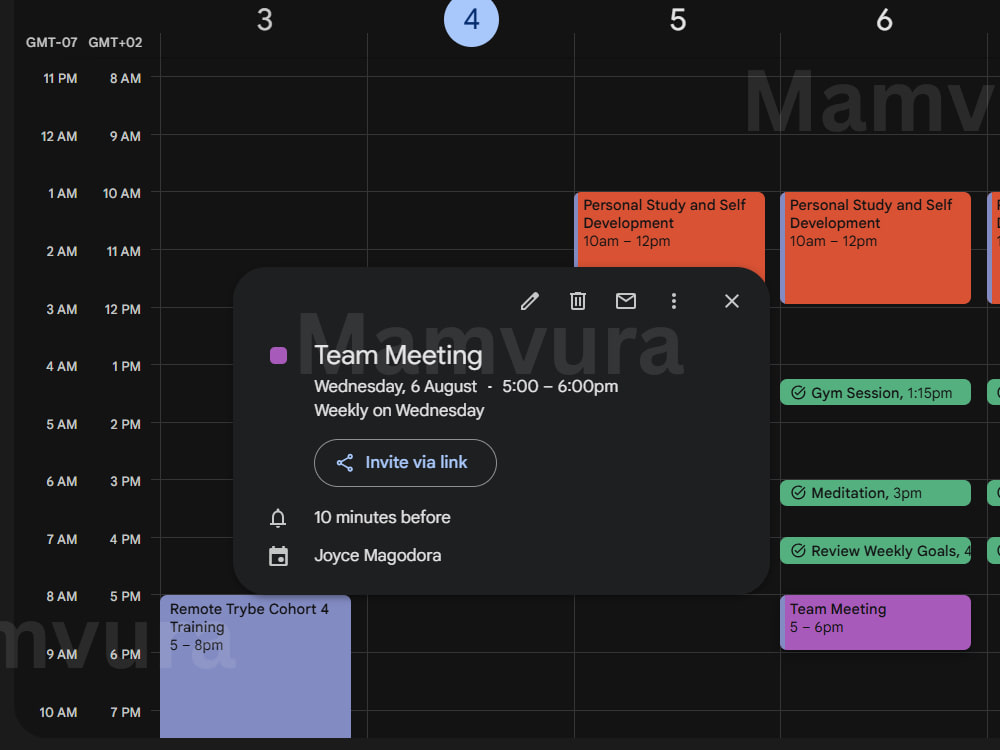Click the 10 minutes before reminder text
This screenshot has height=750, width=1000.
tap(382, 517)
